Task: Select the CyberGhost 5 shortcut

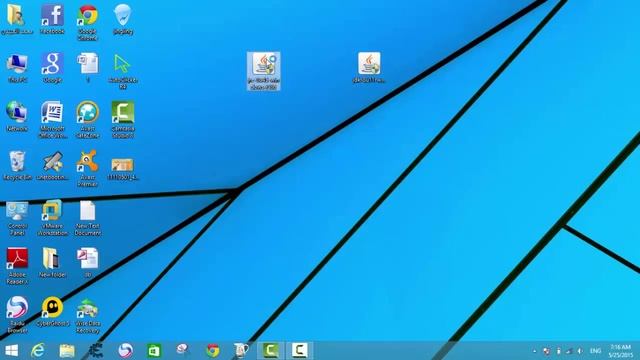Action: click(x=52, y=311)
